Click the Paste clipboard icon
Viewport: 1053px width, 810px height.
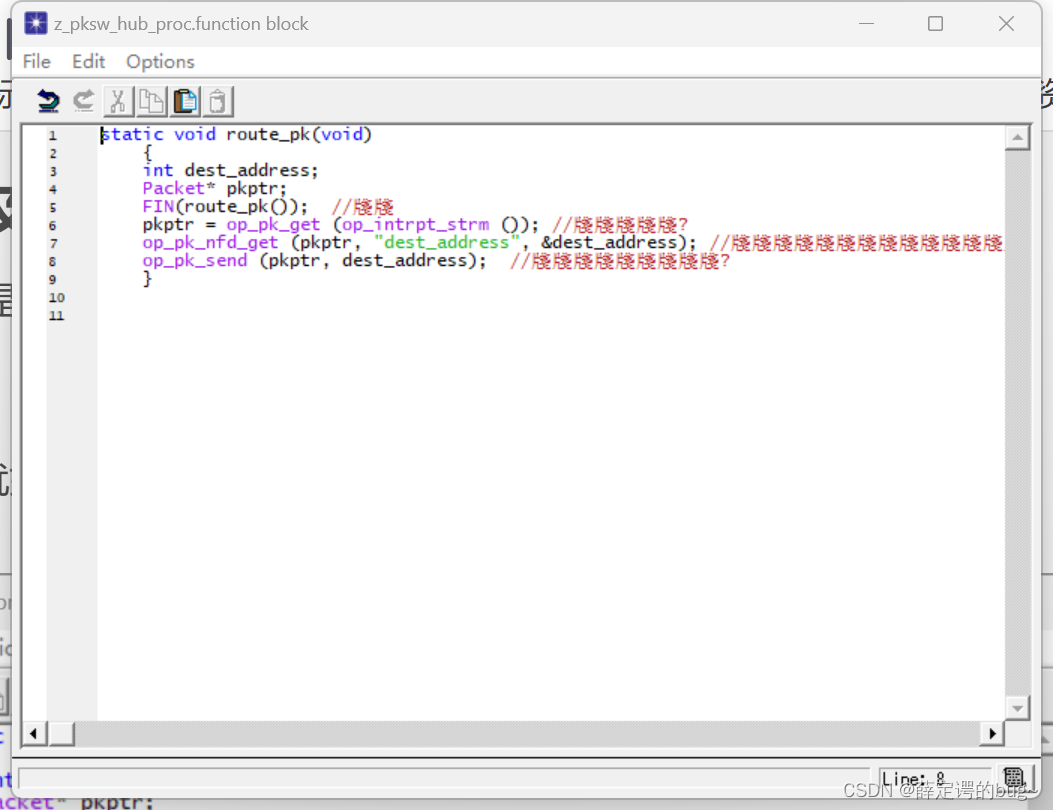tap(184, 100)
